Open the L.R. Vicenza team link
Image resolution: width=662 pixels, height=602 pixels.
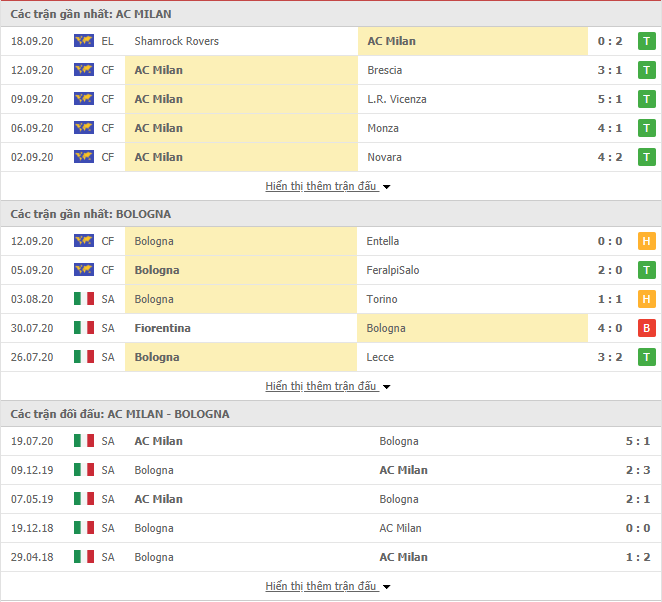(x=397, y=99)
